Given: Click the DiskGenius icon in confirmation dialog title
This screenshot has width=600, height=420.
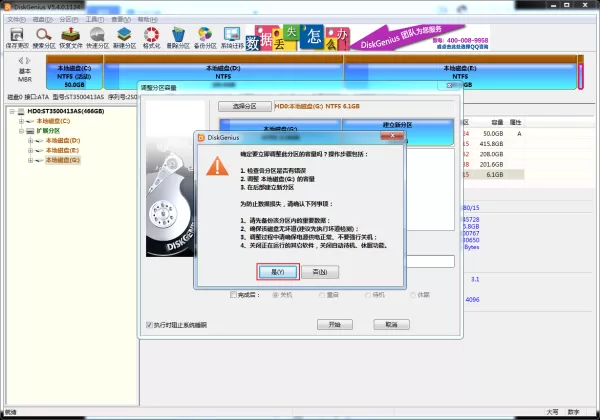Looking at the screenshot, I should coord(201,137).
